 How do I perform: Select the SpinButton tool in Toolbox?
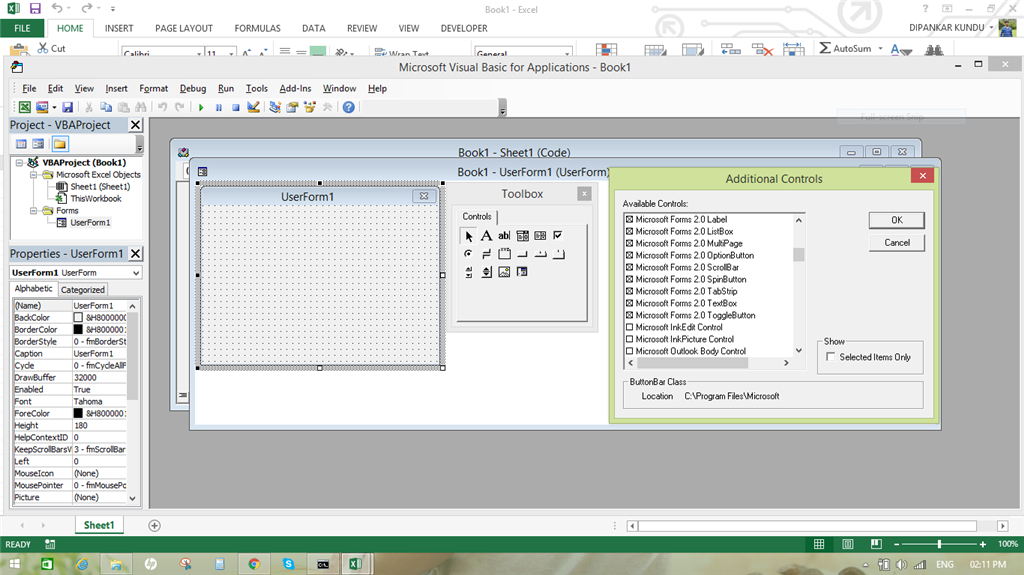[x=487, y=272]
